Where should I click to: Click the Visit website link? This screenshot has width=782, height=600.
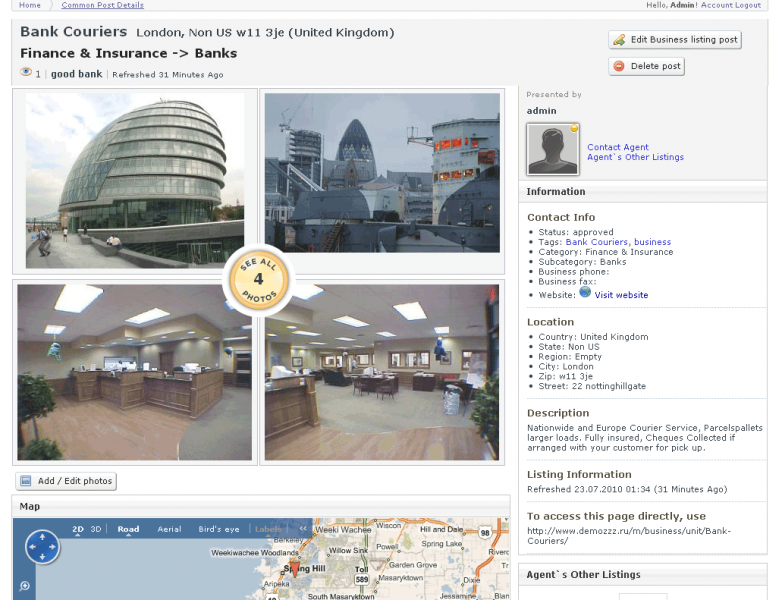(621, 295)
